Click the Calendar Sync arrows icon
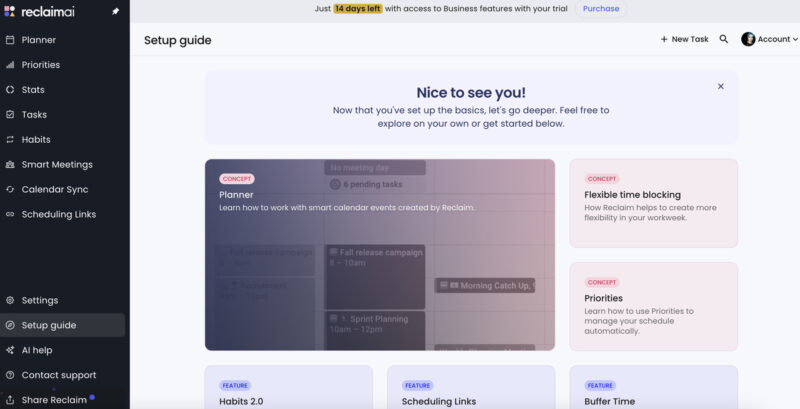The height and width of the screenshot is (409, 800). point(10,190)
